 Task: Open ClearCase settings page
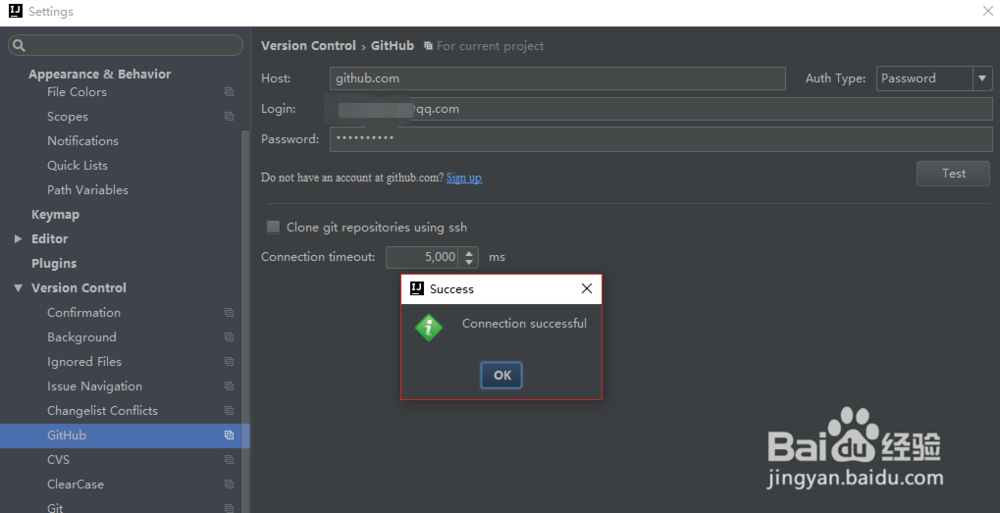pyautogui.click(x=75, y=484)
